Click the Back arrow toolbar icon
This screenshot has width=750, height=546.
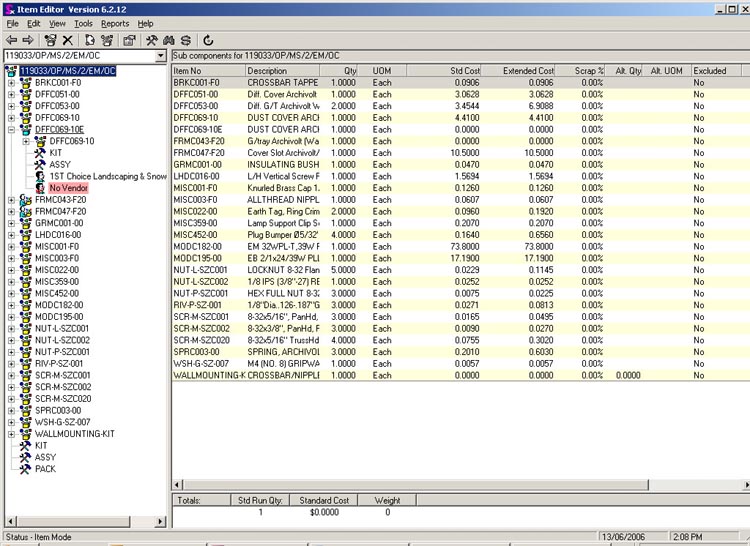click(10, 40)
